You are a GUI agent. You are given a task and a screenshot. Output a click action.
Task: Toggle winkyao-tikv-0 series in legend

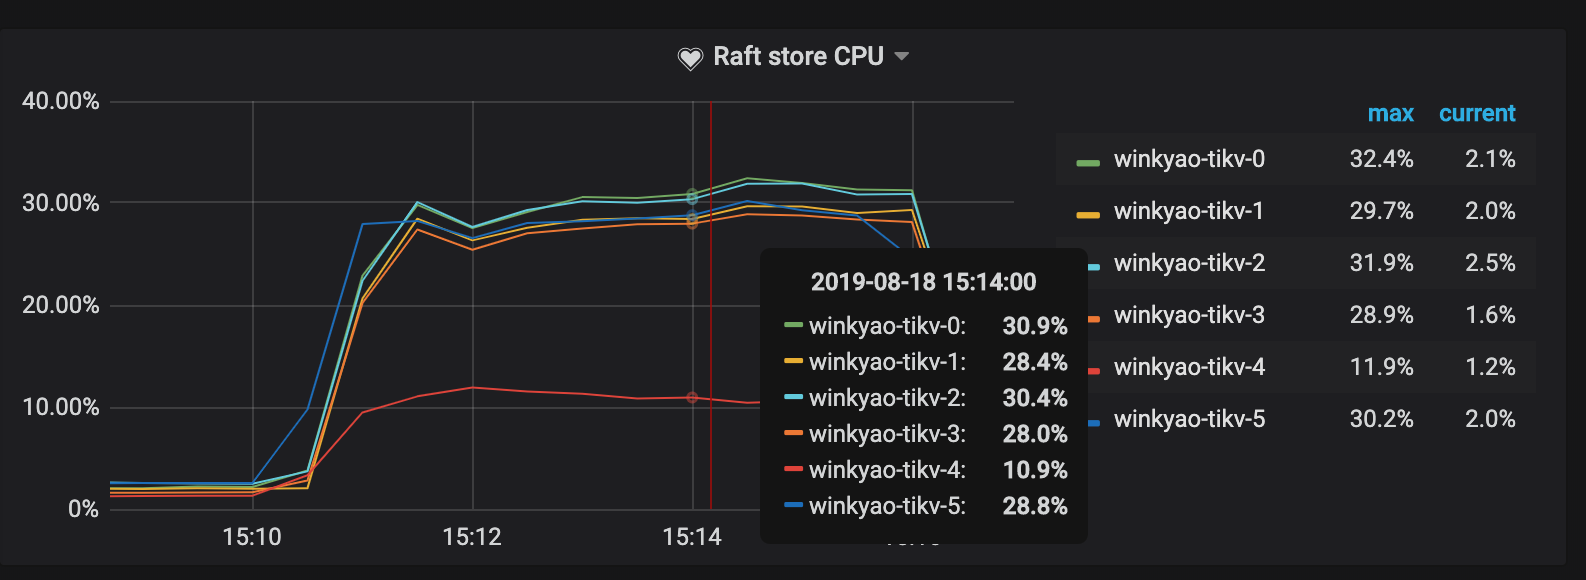(x=1189, y=160)
